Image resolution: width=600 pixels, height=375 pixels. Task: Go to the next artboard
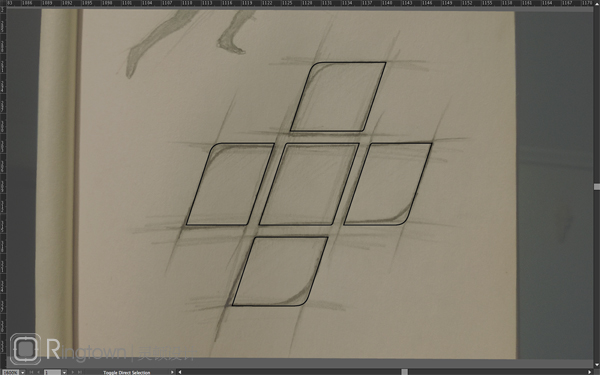[x=73, y=372]
